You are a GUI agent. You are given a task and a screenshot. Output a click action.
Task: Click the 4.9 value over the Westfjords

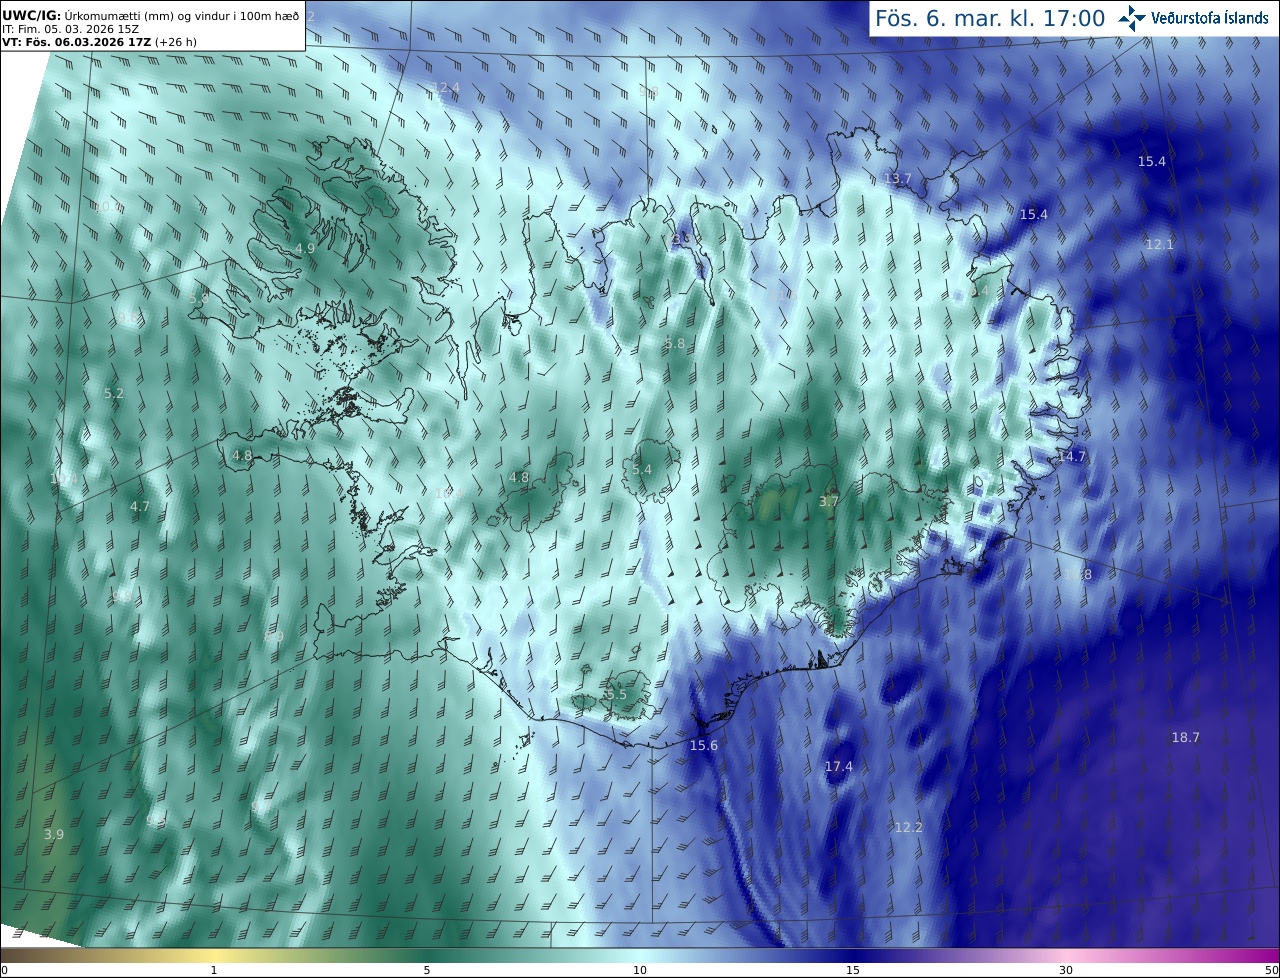click(304, 248)
